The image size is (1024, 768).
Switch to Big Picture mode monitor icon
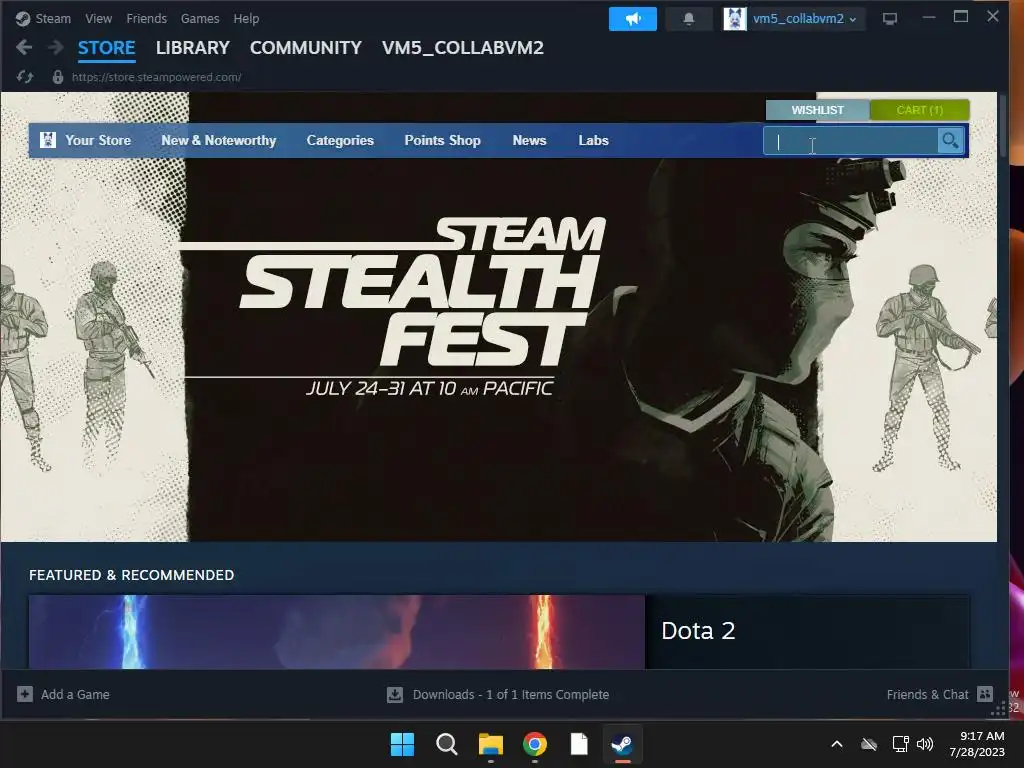(889, 19)
